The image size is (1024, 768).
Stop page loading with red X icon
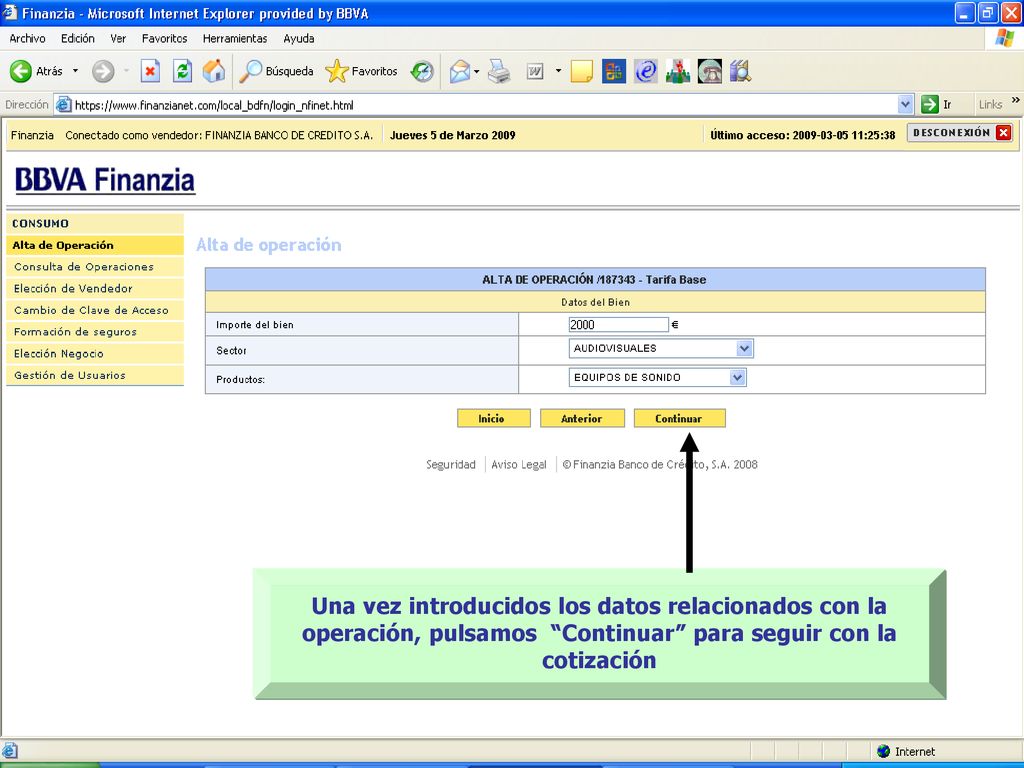(x=150, y=71)
